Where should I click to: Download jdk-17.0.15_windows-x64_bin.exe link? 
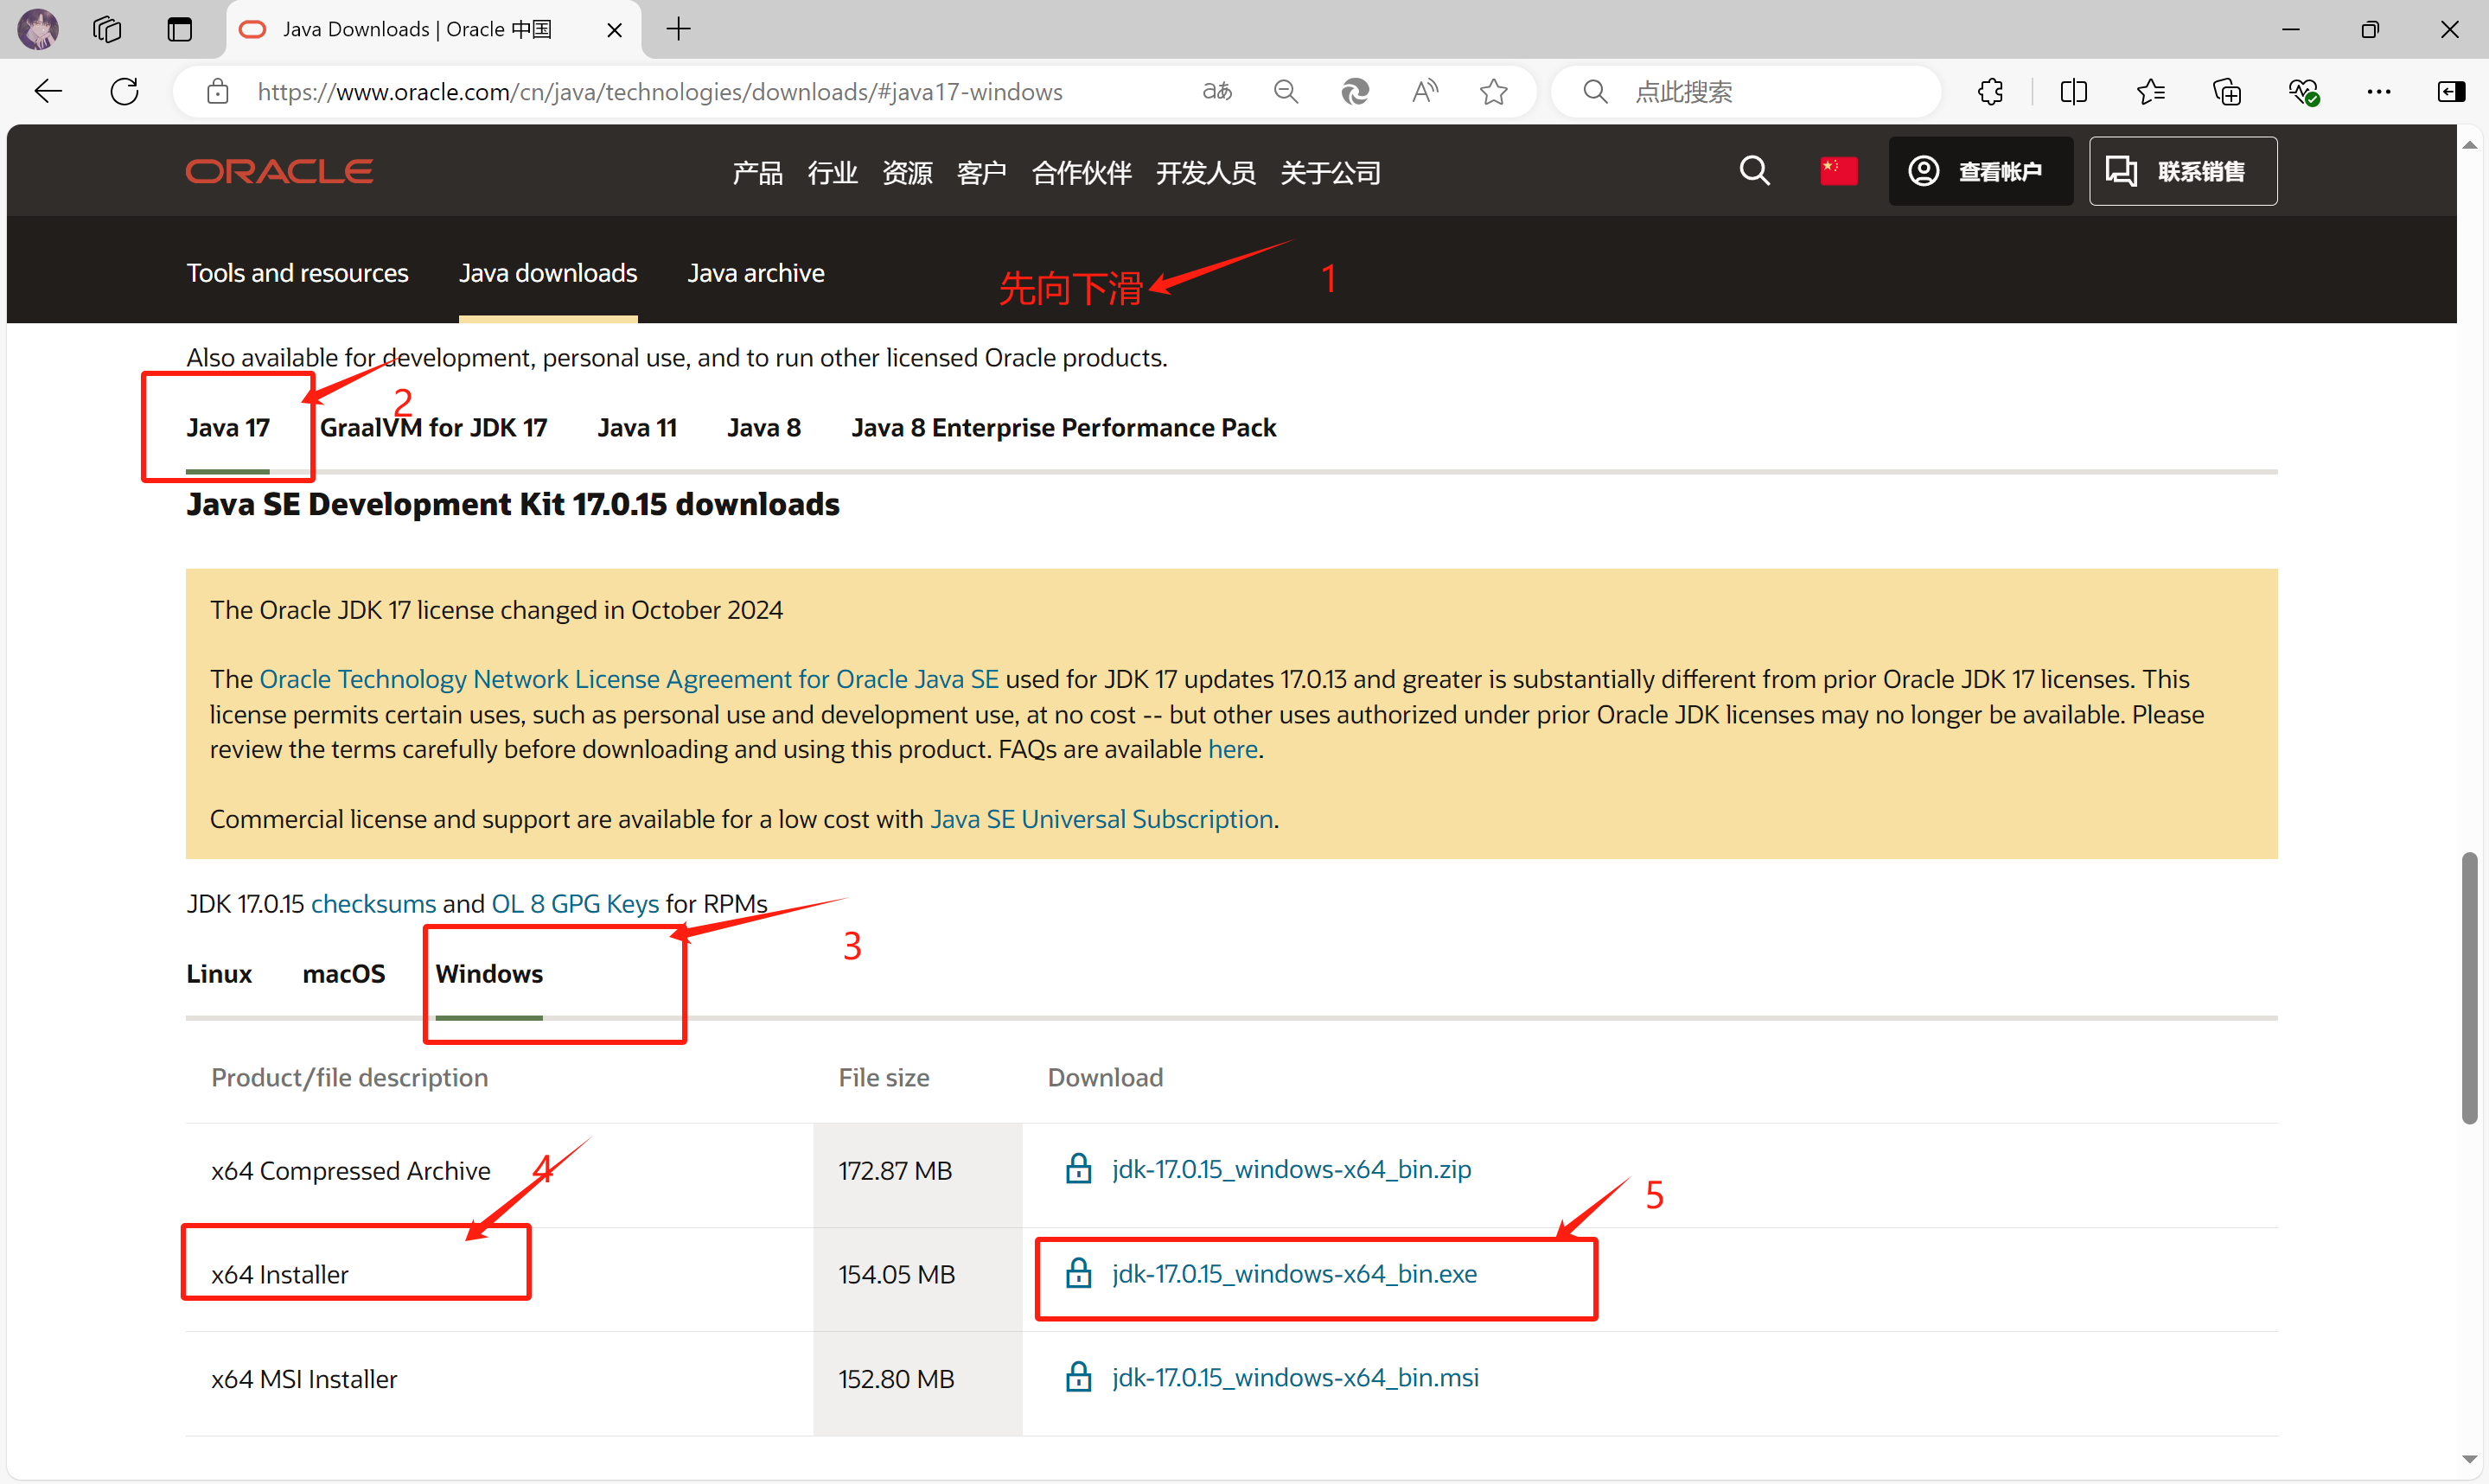click(x=1294, y=1274)
